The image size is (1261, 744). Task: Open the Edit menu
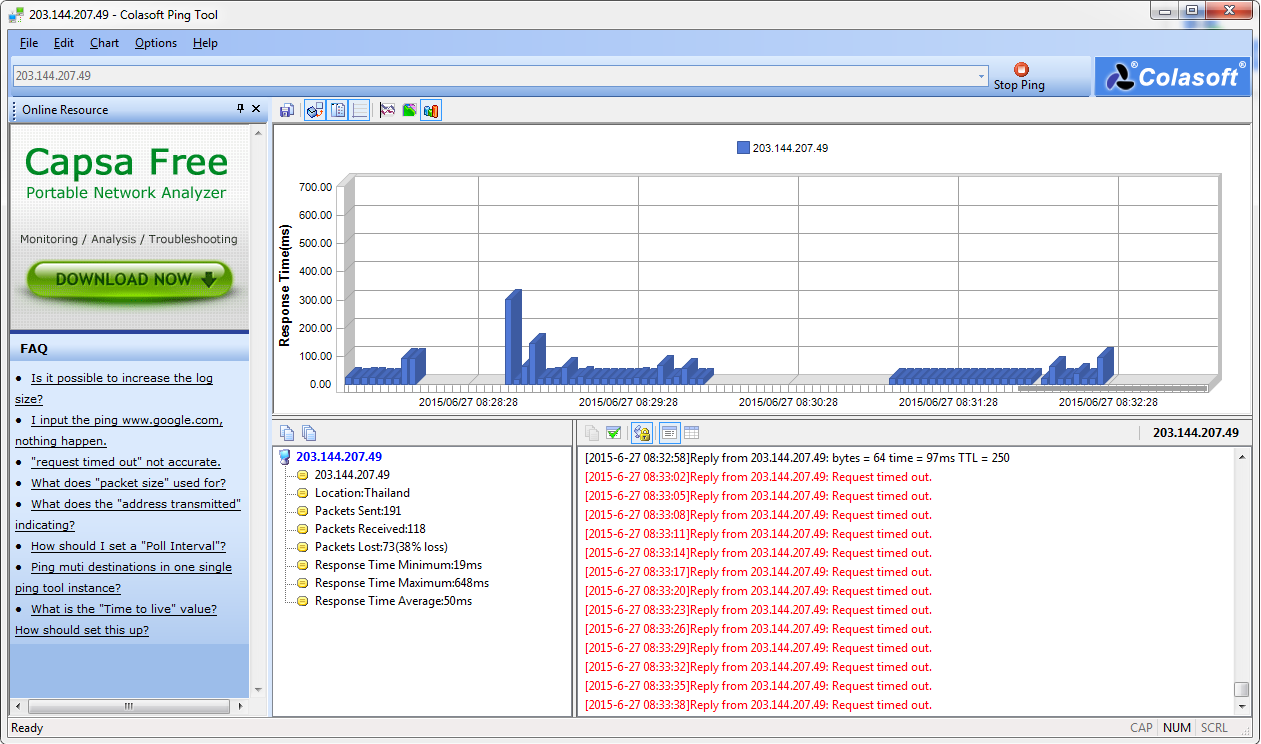pos(64,43)
